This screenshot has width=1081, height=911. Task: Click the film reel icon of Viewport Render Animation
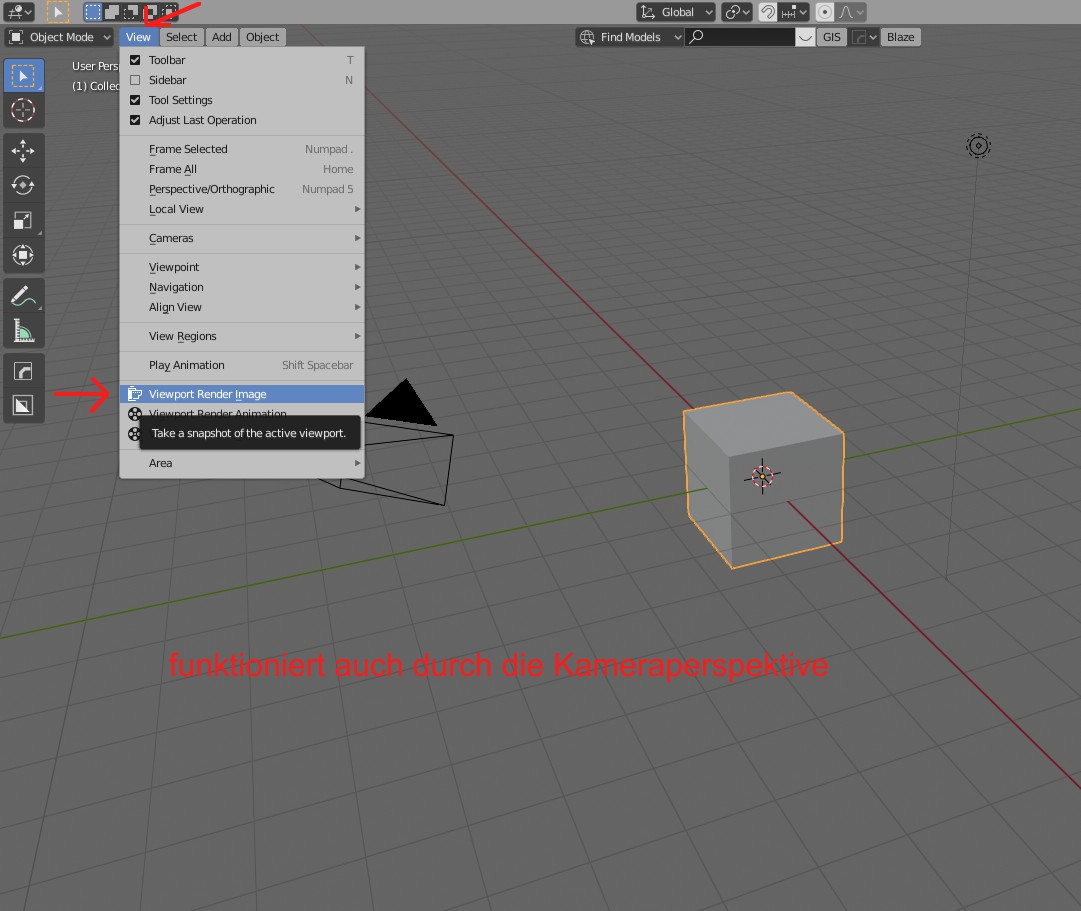point(134,414)
